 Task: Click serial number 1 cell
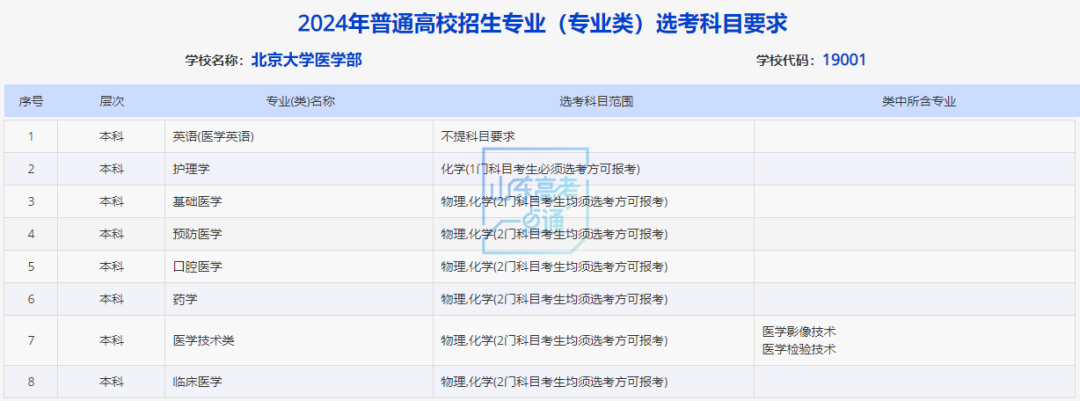(x=31, y=136)
